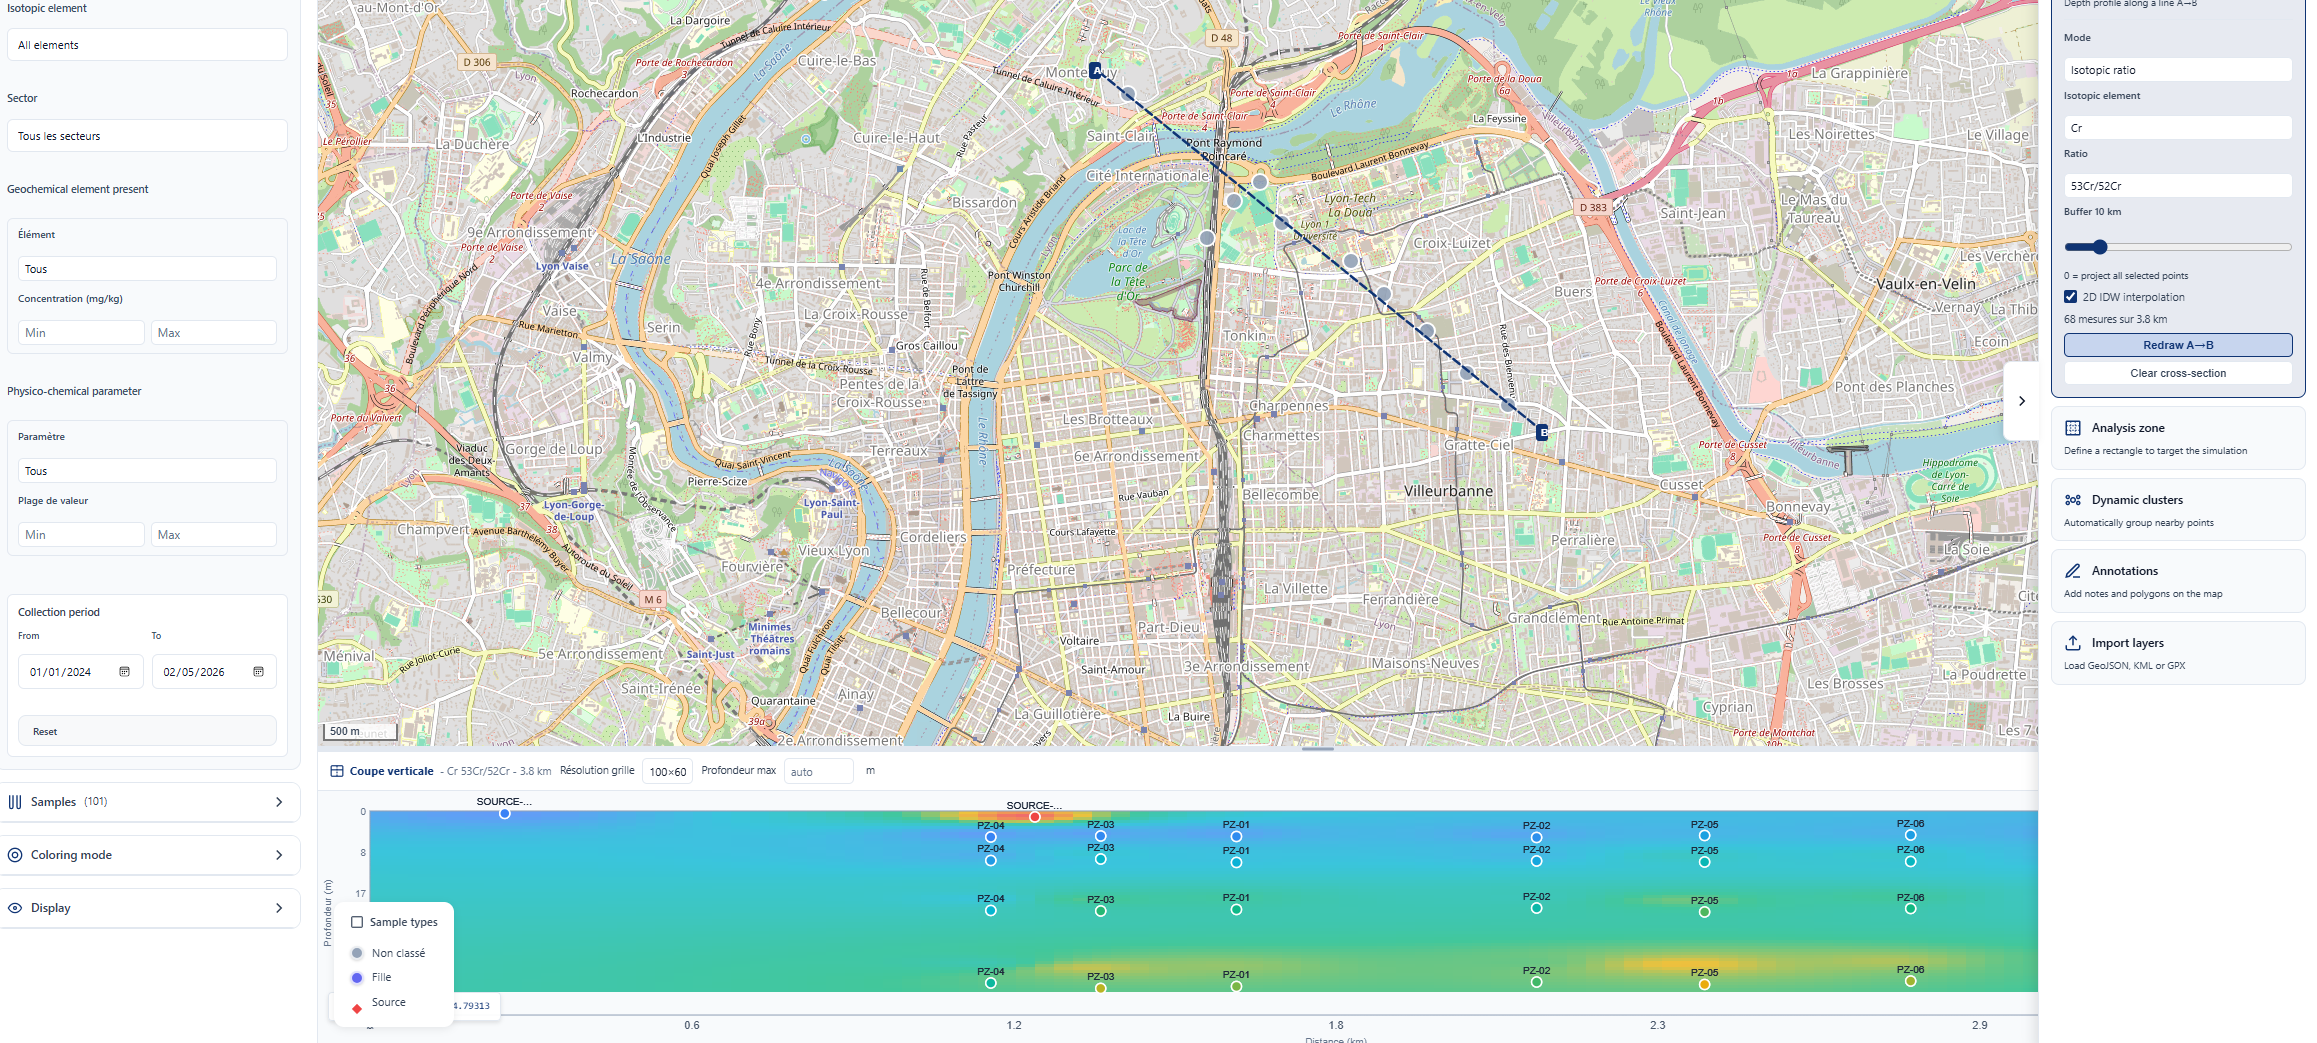Click the Coupe verticale table icon
This screenshot has height=1043, width=2317.
click(x=337, y=771)
